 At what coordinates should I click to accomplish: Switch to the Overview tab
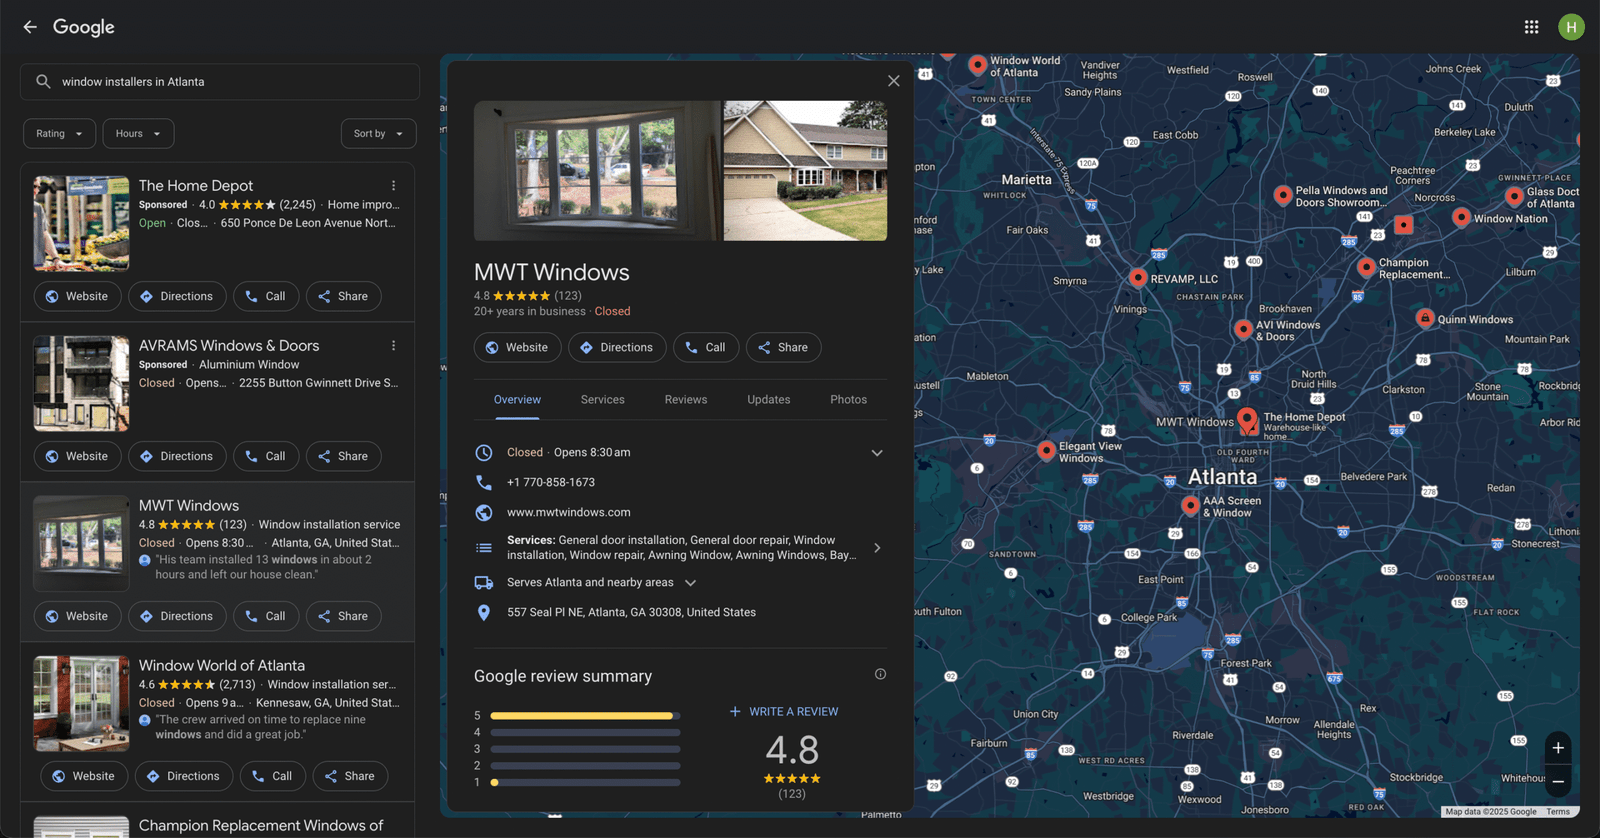(517, 400)
